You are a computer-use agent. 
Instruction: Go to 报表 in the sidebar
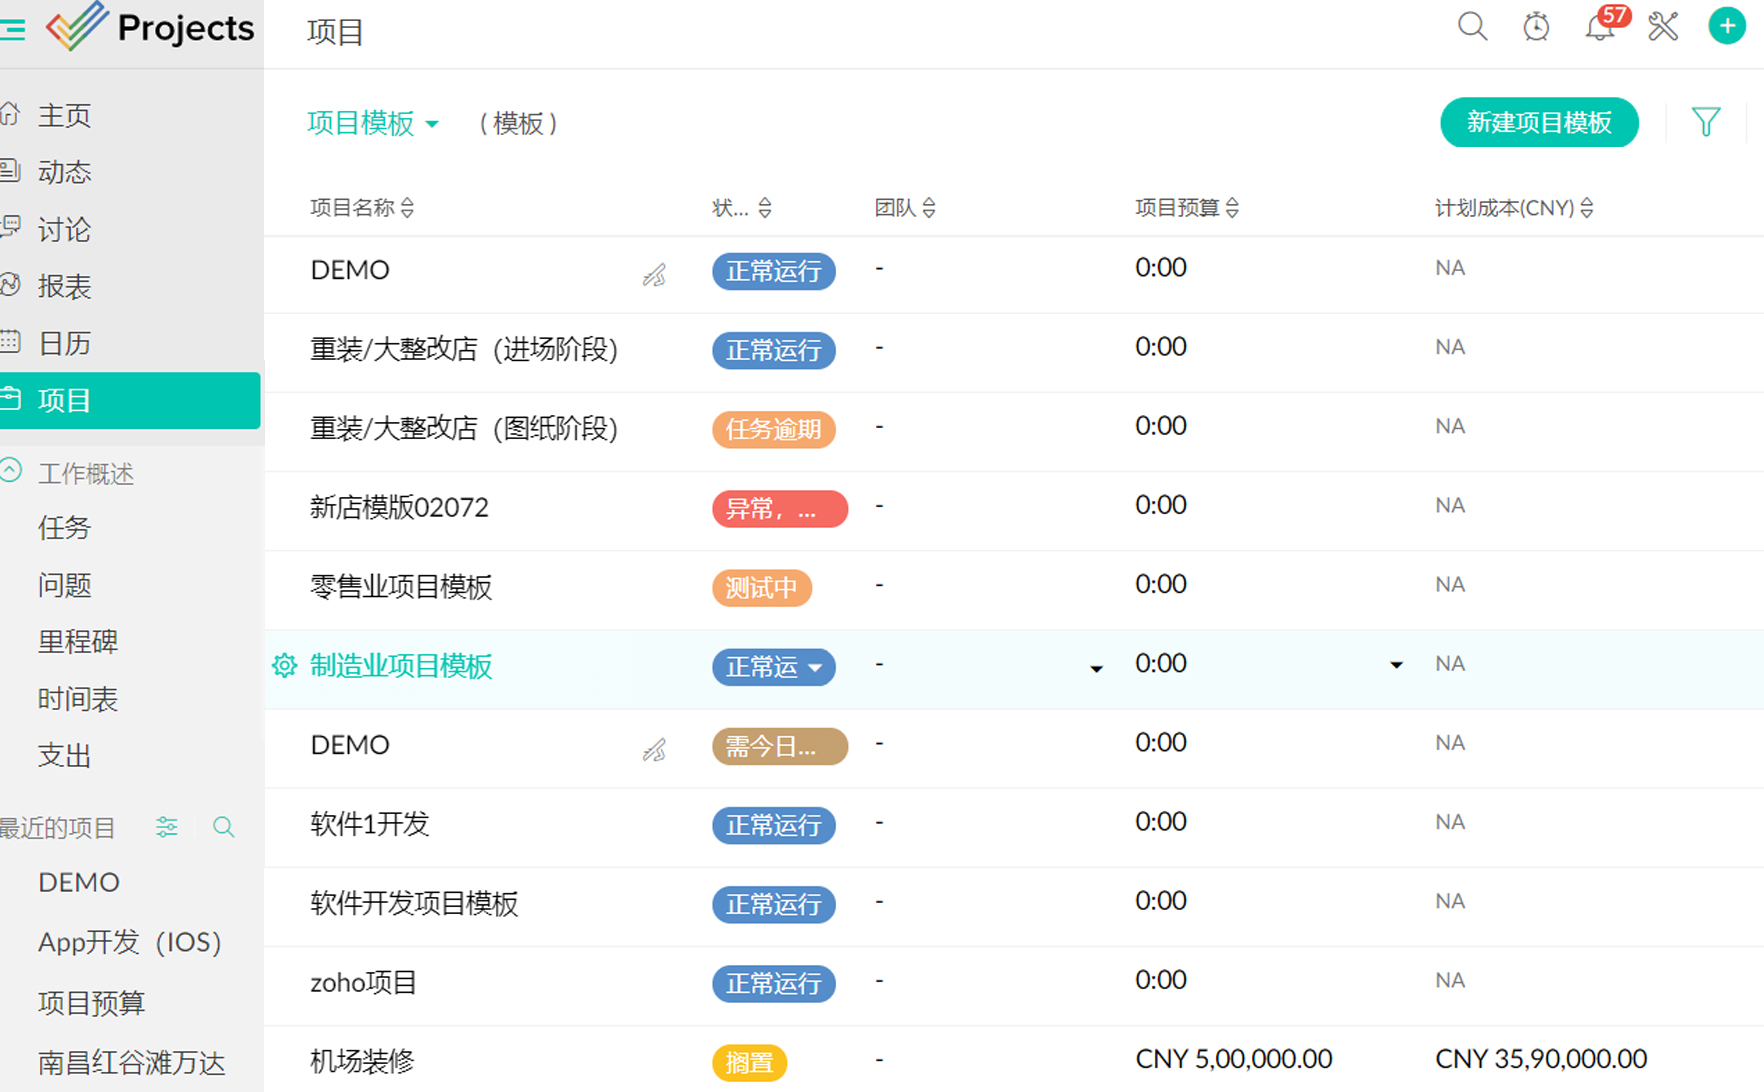tap(65, 287)
